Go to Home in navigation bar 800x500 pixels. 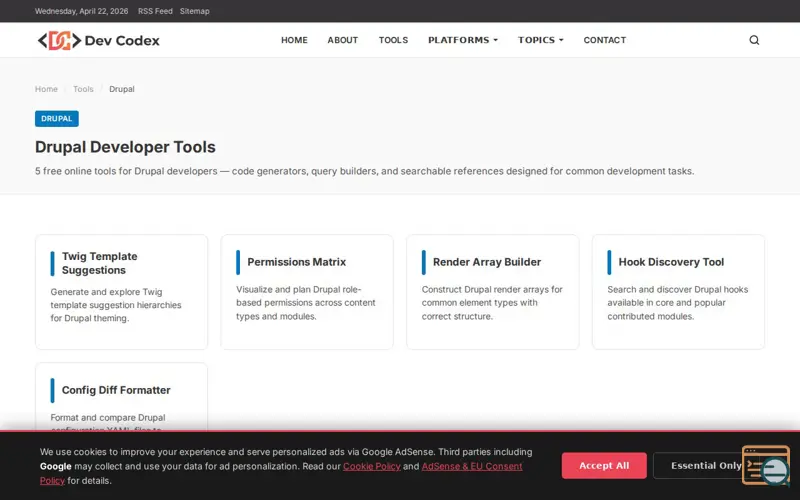[294, 40]
